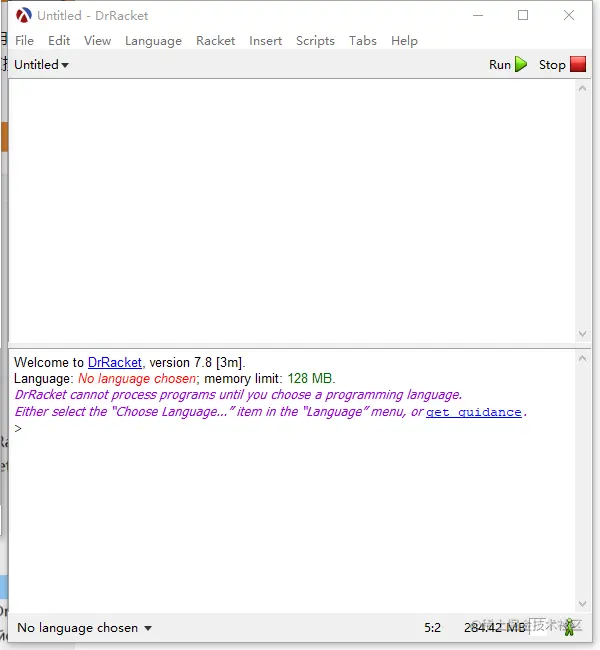Viewport: 600px width, 650px height.
Task: Click the down arrow of the interactions scrollbar
Action: click(582, 604)
